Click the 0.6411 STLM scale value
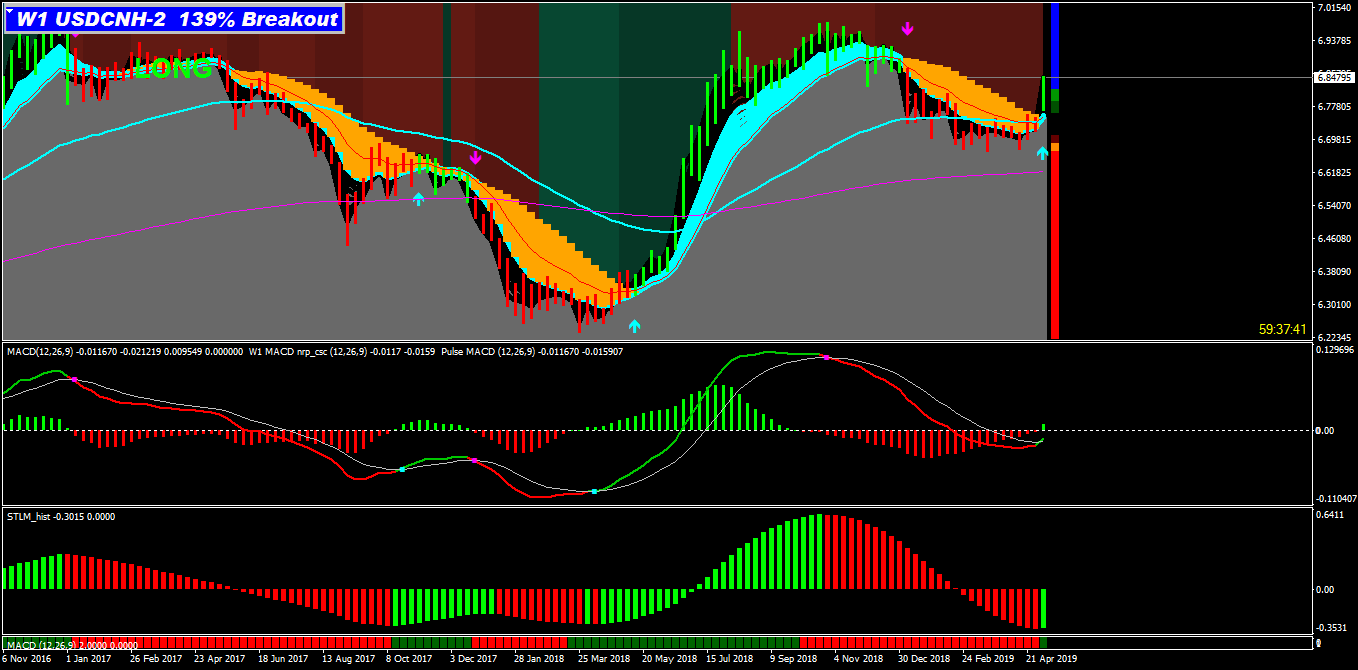Screen dimensions: 1358x670 point(1330,515)
